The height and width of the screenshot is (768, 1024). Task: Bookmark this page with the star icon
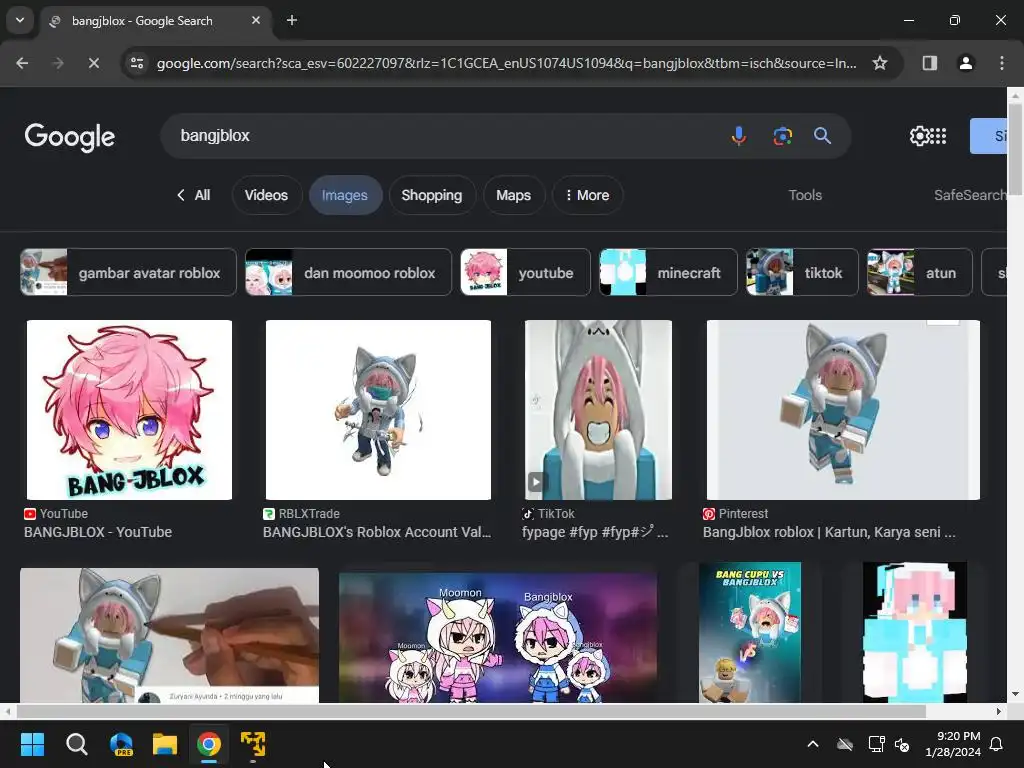click(880, 63)
